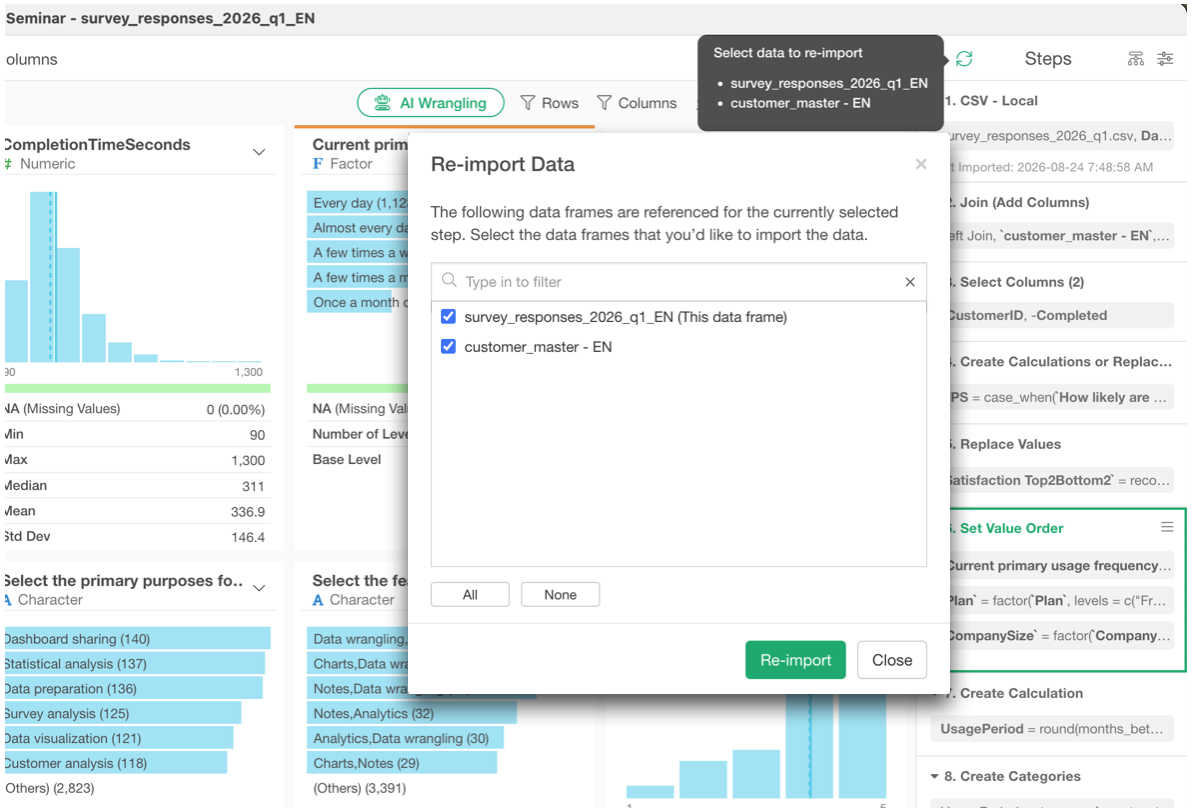Select the 7. Create Calculation step
This screenshot has width=1192, height=808.
[x=1014, y=693]
